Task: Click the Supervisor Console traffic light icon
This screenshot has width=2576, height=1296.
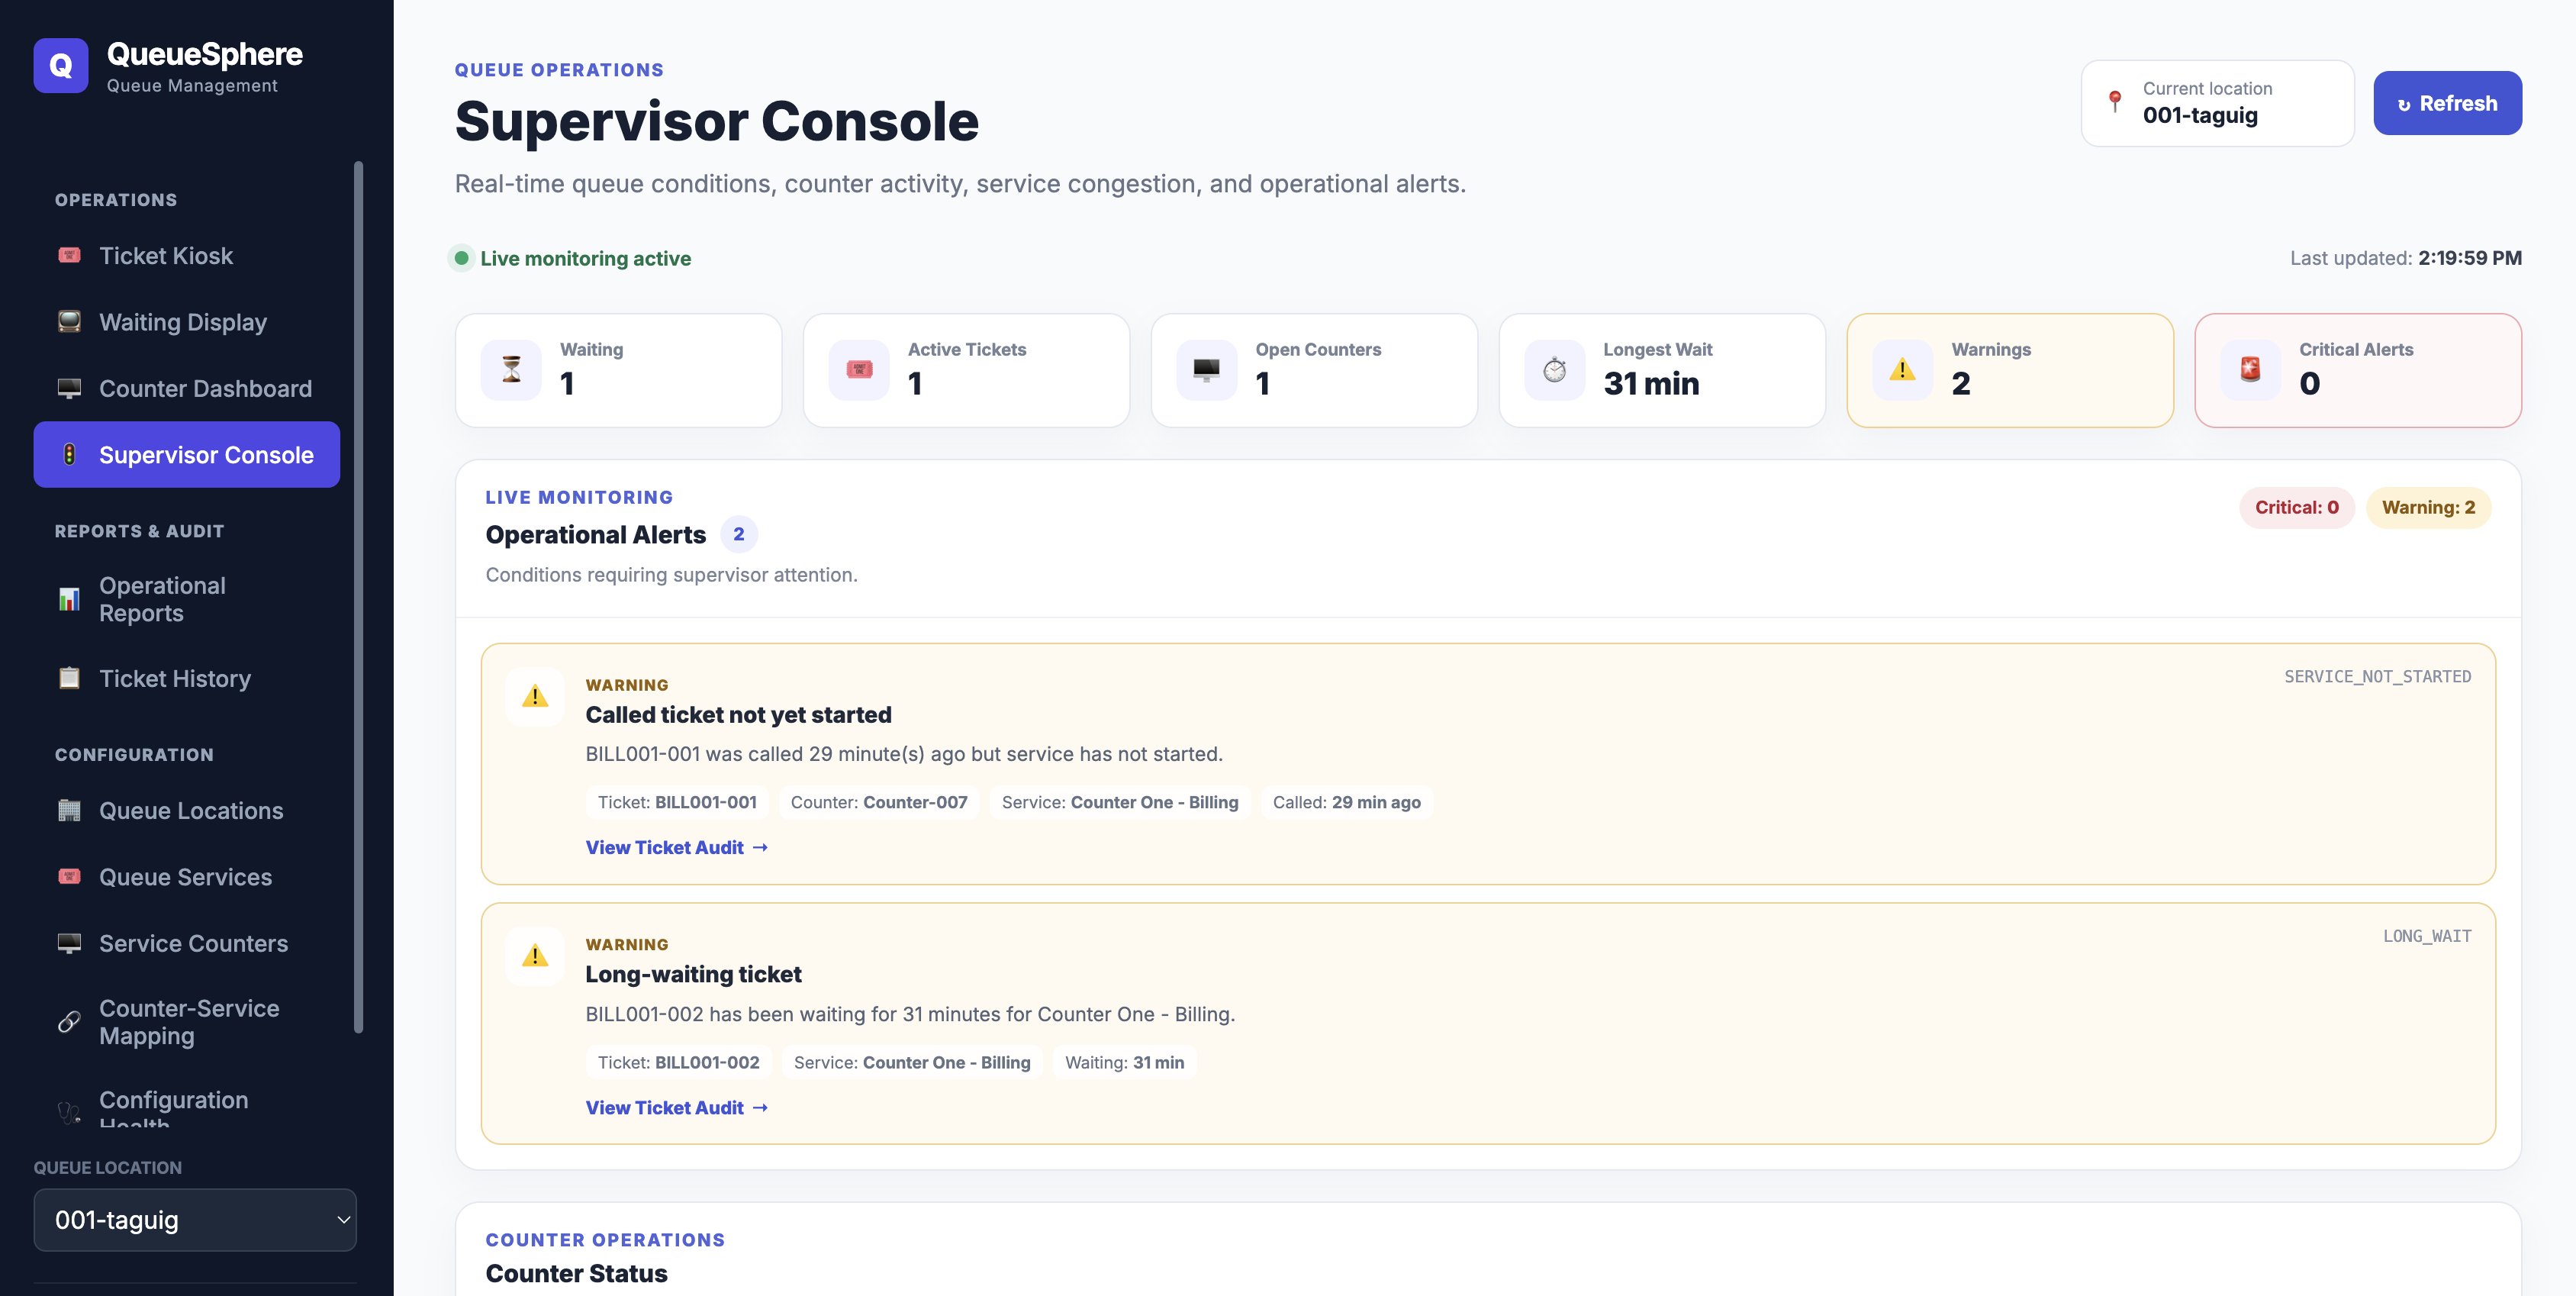Action: point(69,454)
